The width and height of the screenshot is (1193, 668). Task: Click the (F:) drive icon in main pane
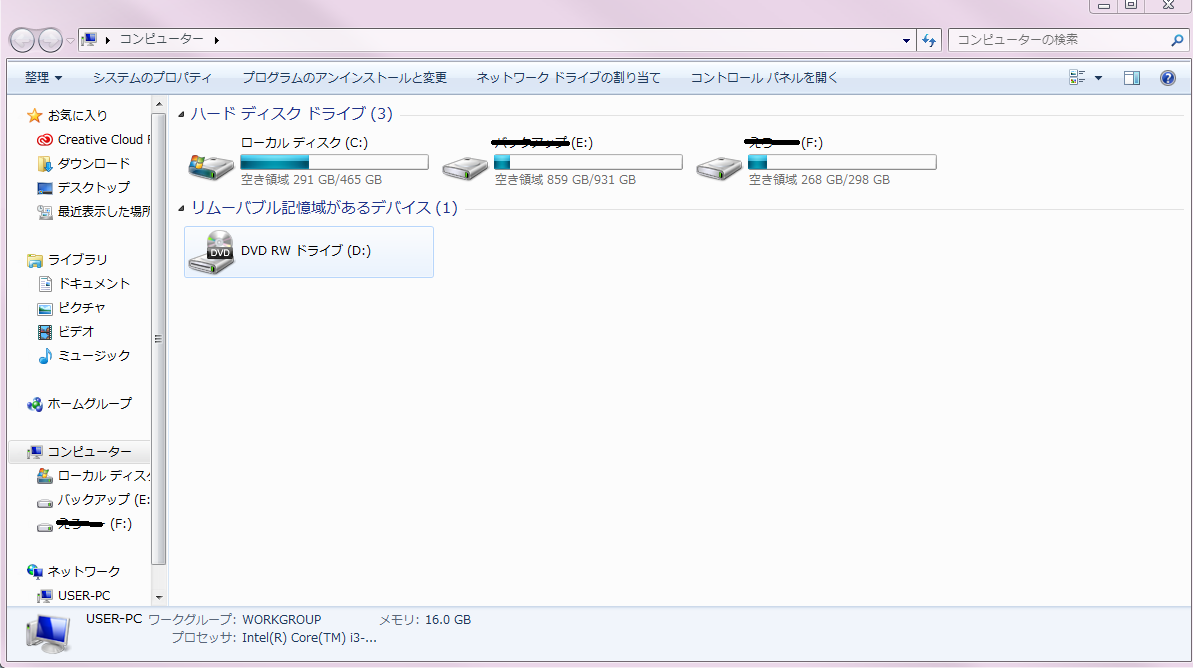pyautogui.click(x=719, y=168)
